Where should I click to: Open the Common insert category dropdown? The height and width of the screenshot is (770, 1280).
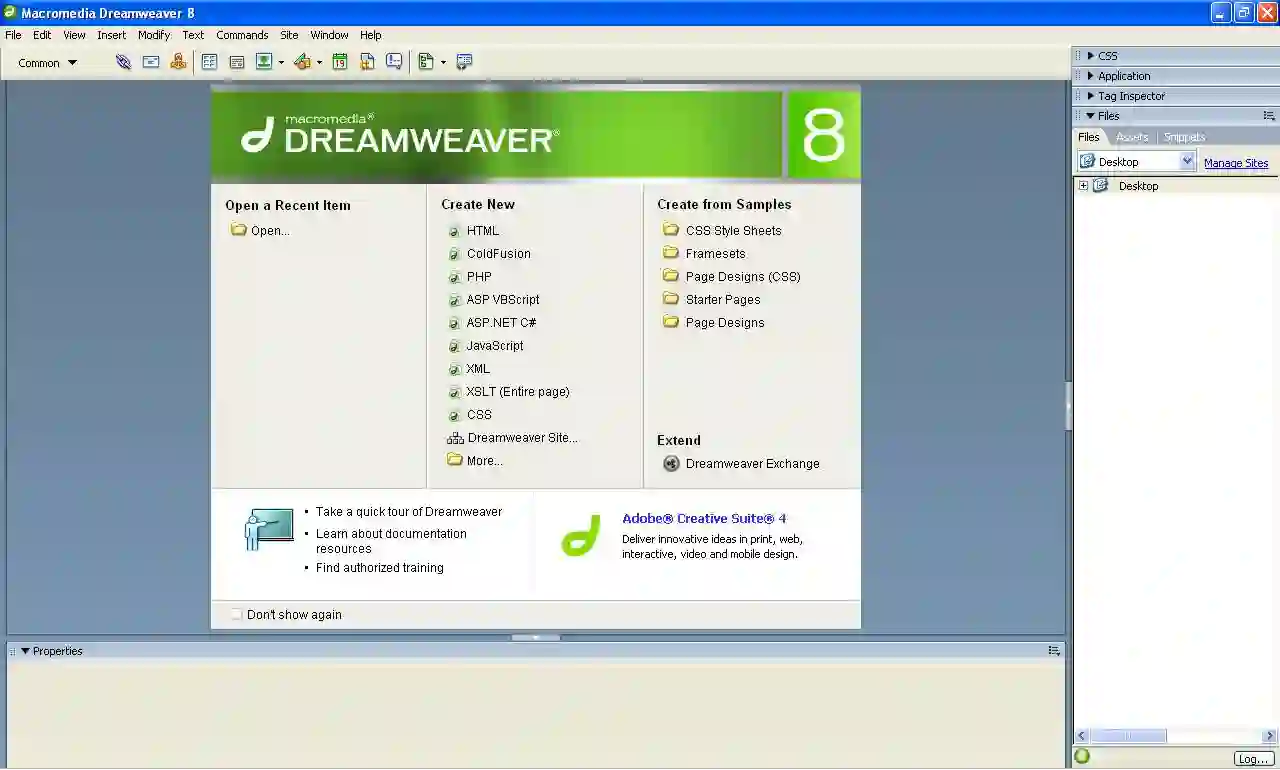click(x=47, y=63)
